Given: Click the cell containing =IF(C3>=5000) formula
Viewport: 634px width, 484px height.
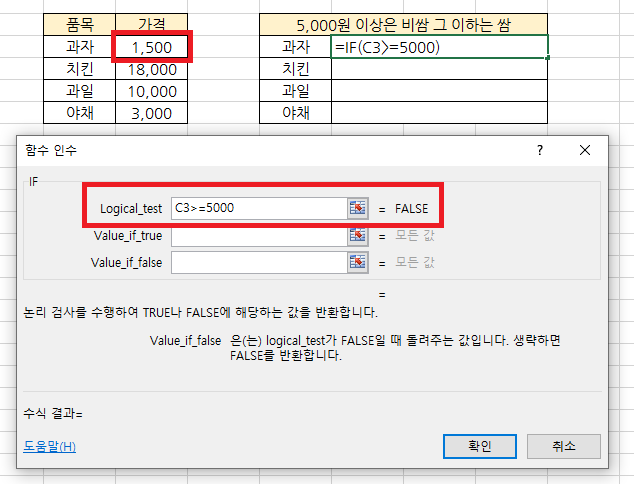Looking at the screenshot, I should coord(440,47).
